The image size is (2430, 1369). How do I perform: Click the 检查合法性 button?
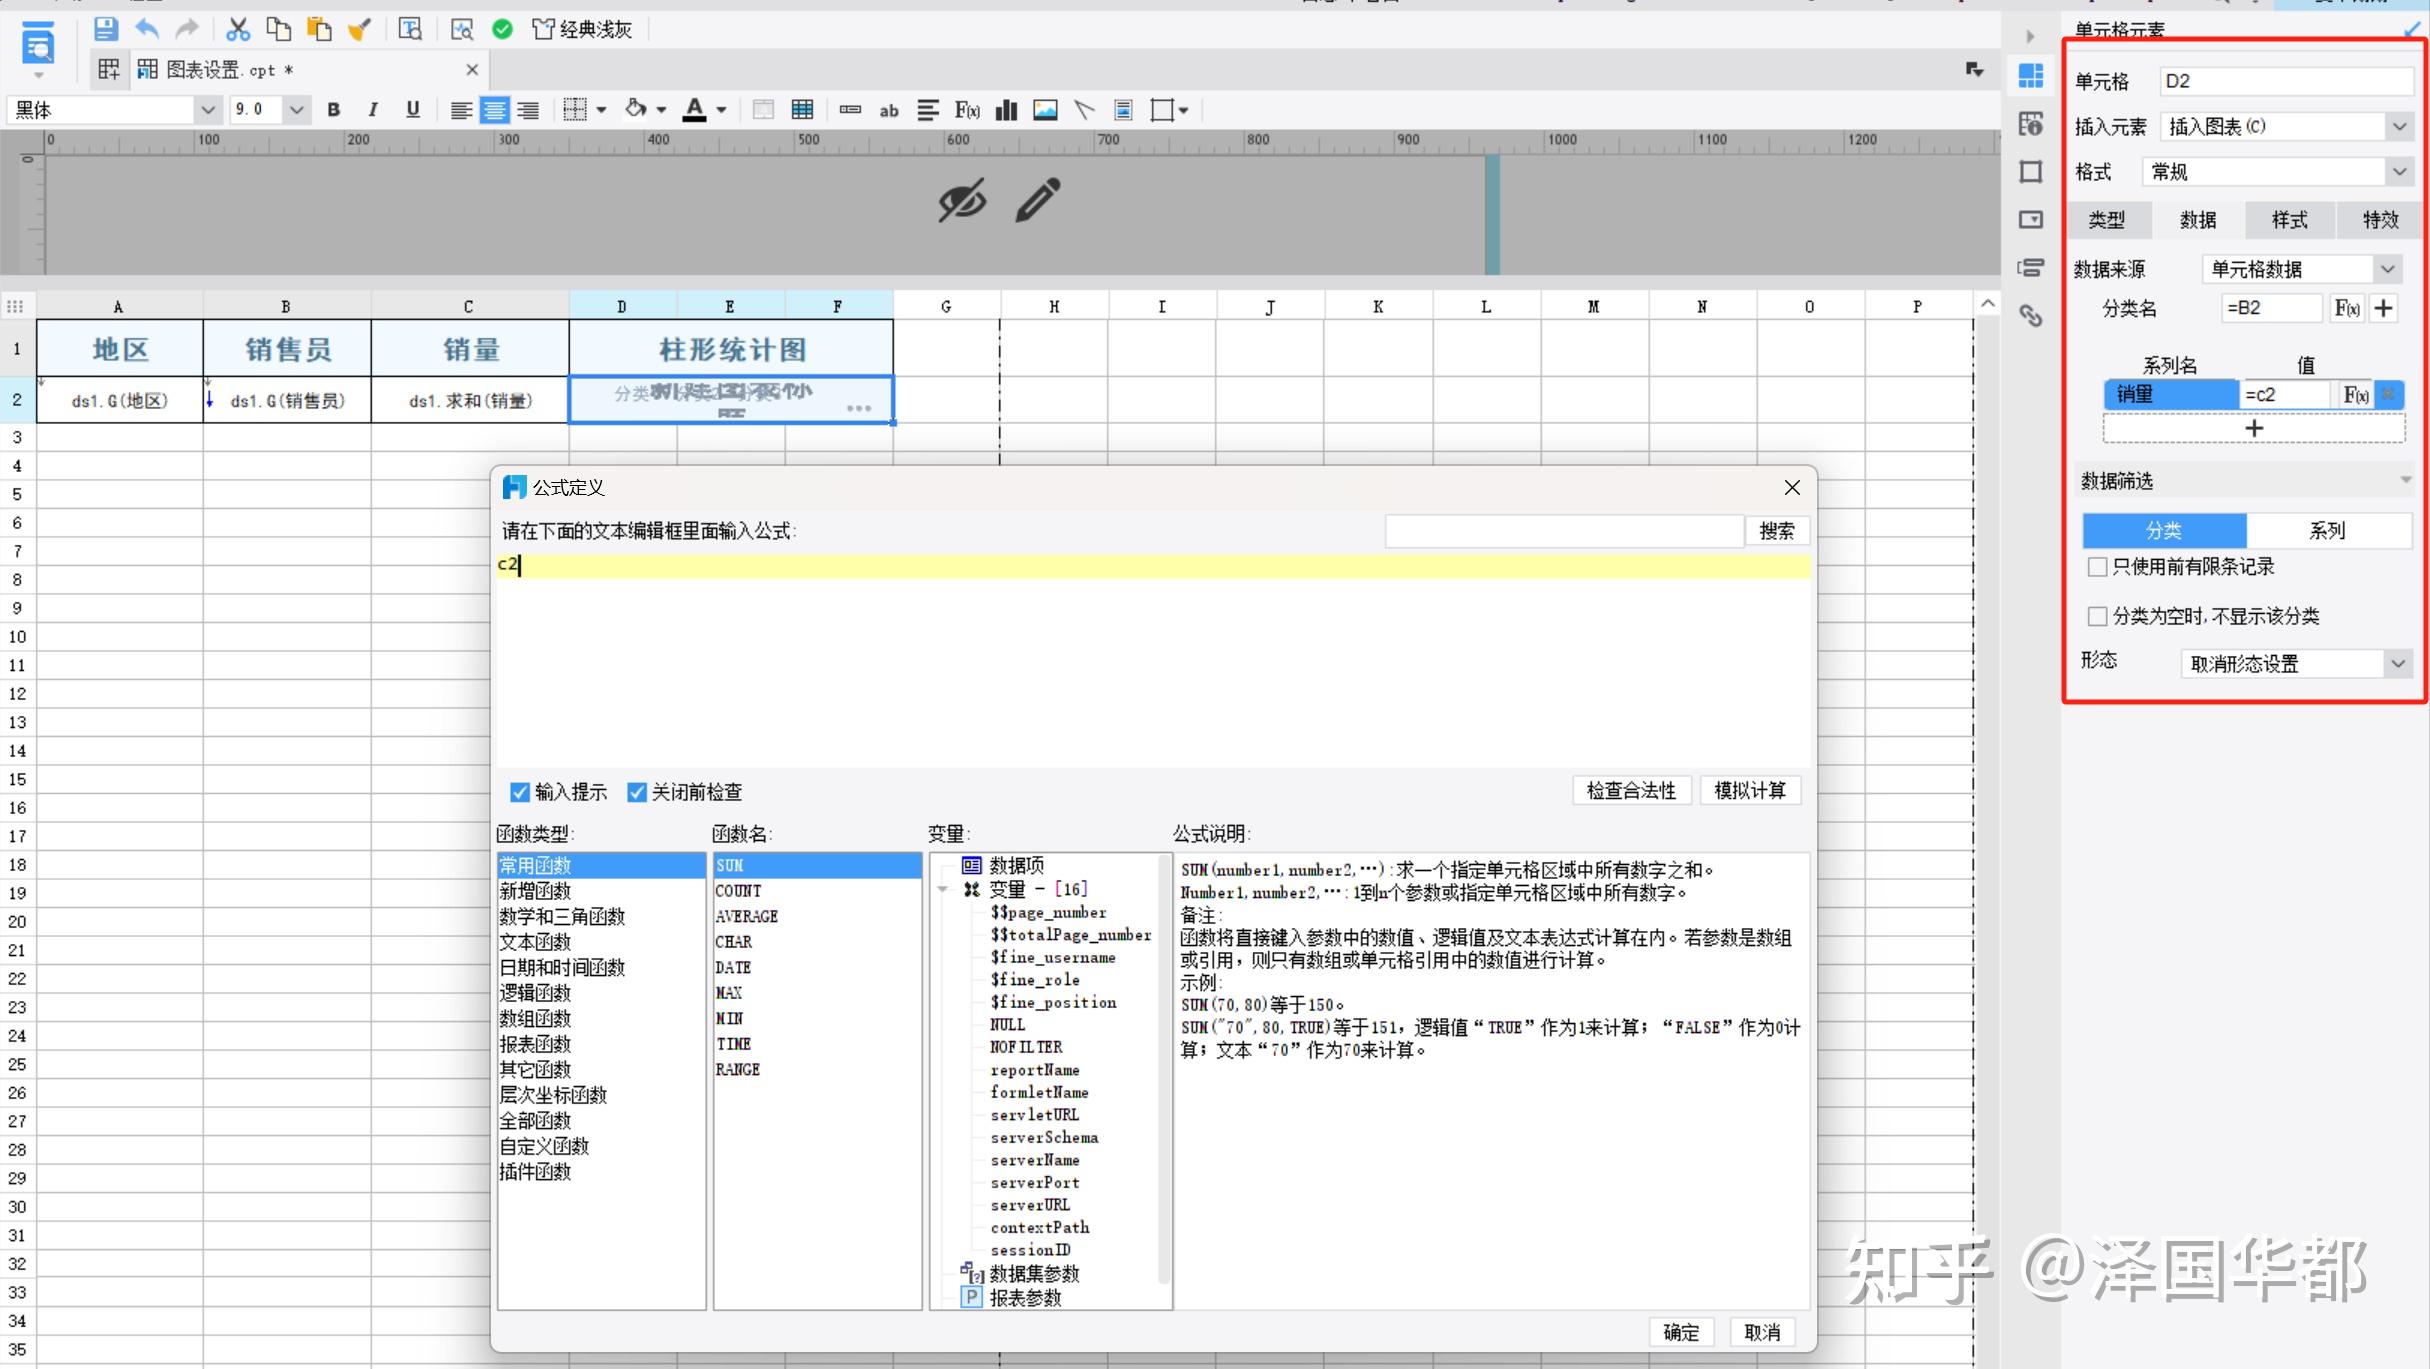(x=1631, y=790)
